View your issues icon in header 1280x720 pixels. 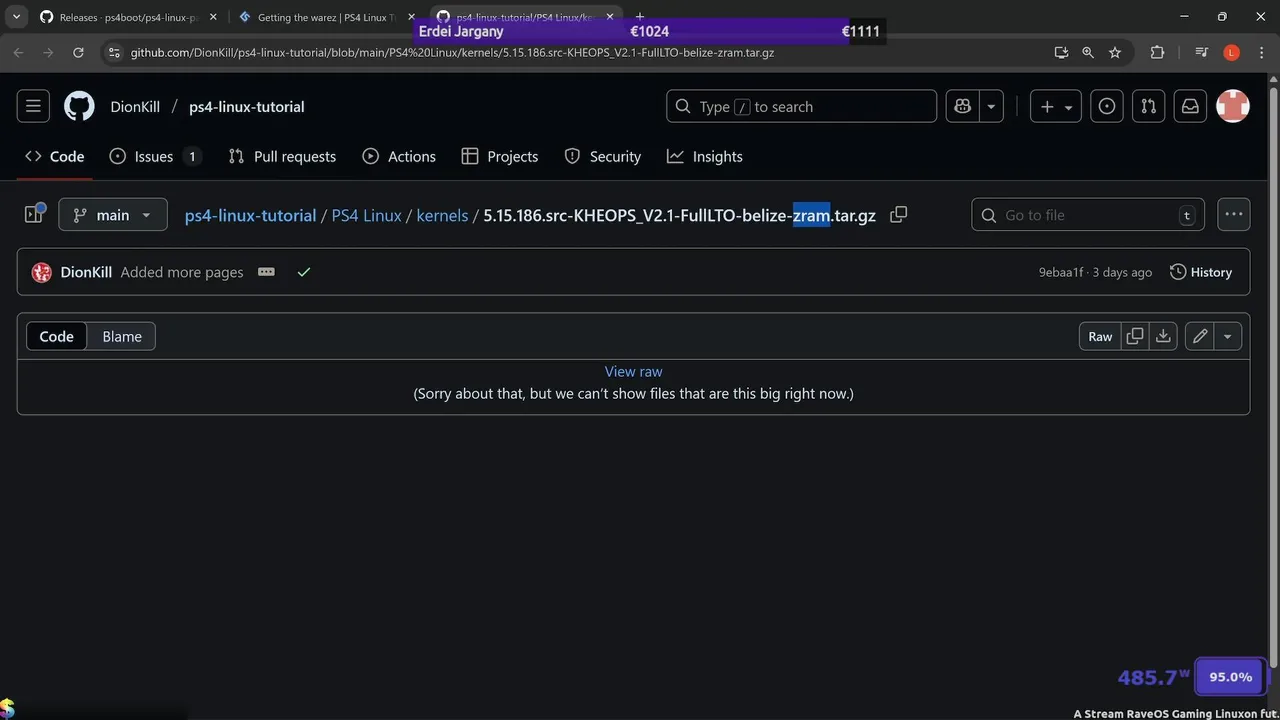[1107, 106]
